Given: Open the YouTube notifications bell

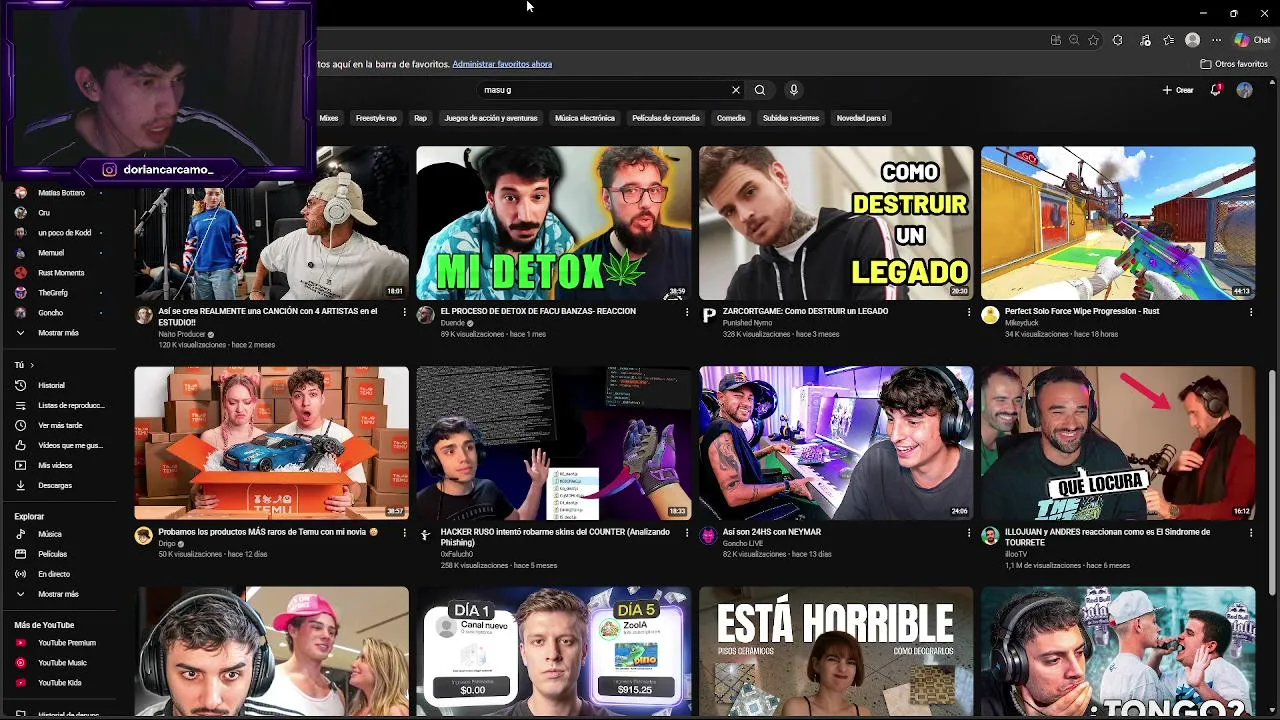Looking at the screenshot, I should click(x=1216, y=90).
